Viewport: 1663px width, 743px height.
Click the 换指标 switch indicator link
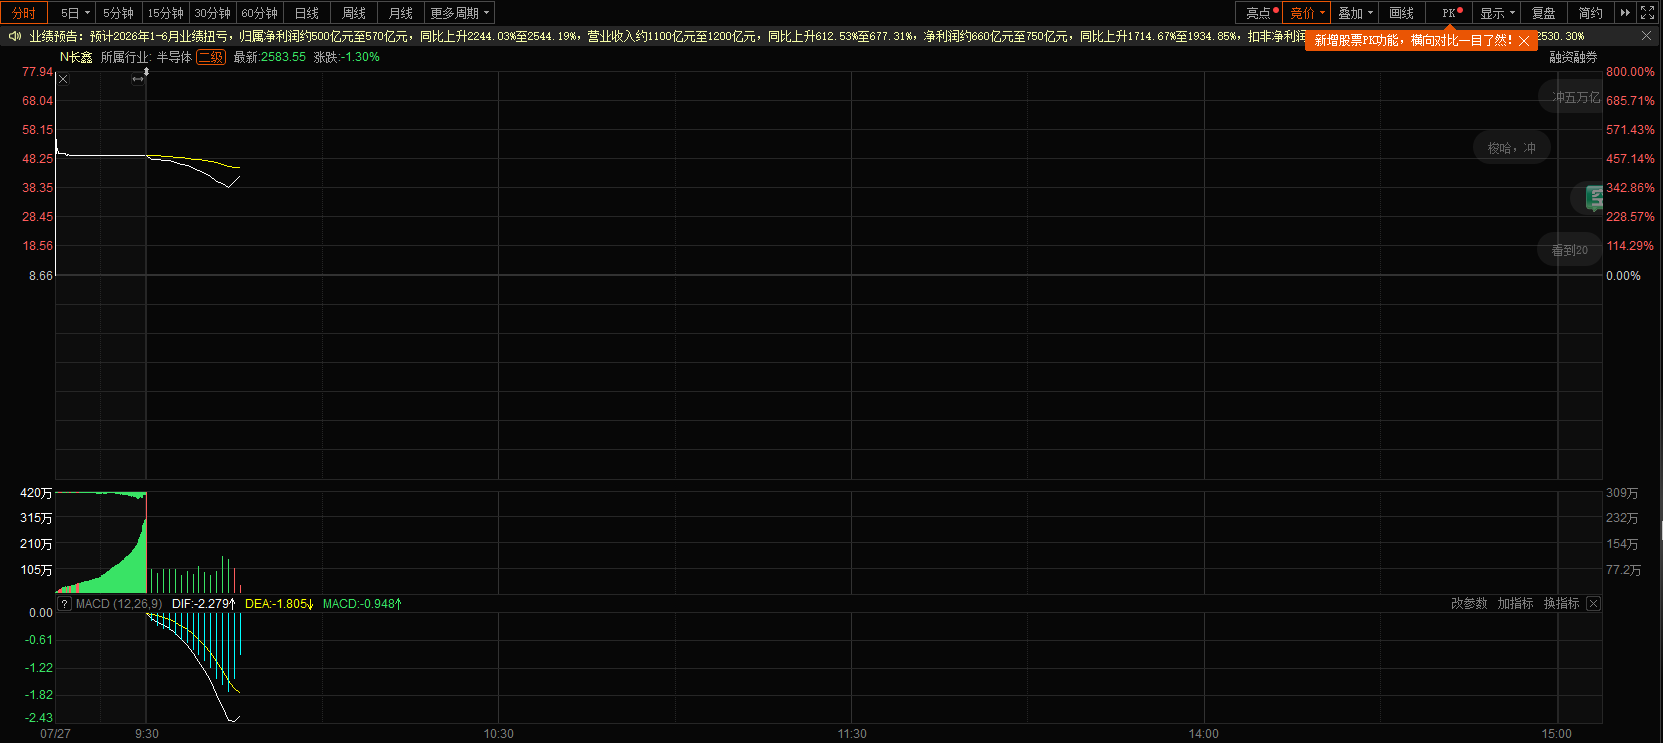[1561, 604]
